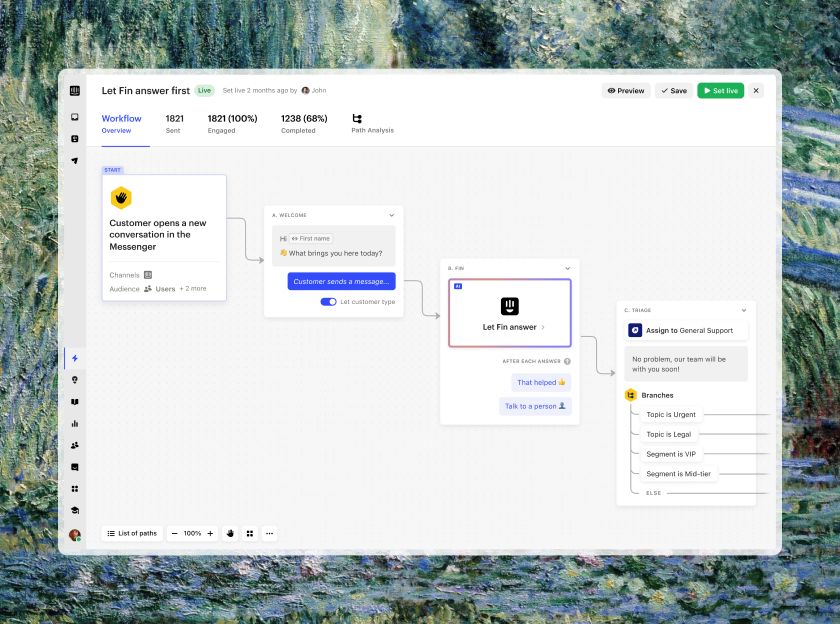Collapse the B. Fin block chevron
Image resolution: width=840 pixels, height=624 pixels.
click(567, 268)
